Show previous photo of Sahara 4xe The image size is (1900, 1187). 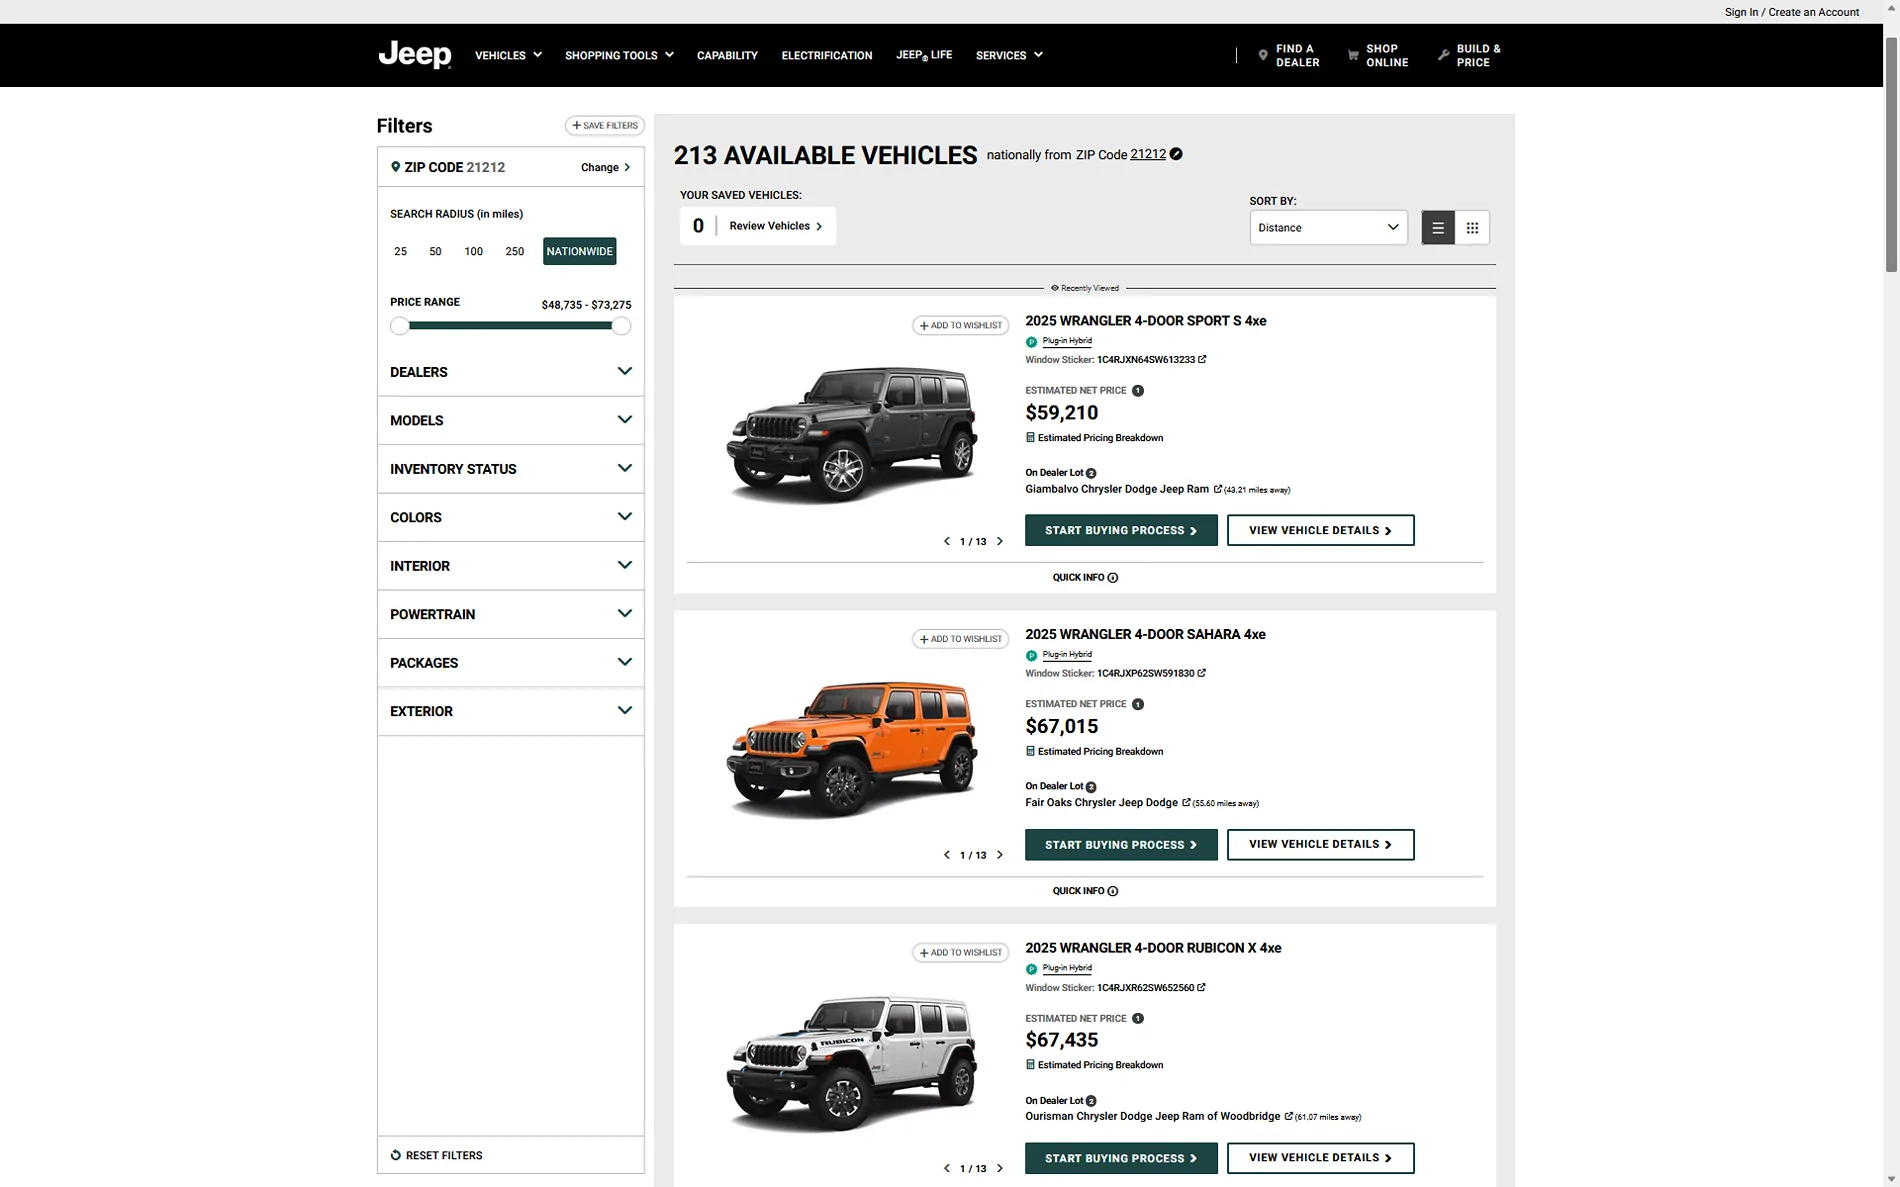(x=947, y=855)
